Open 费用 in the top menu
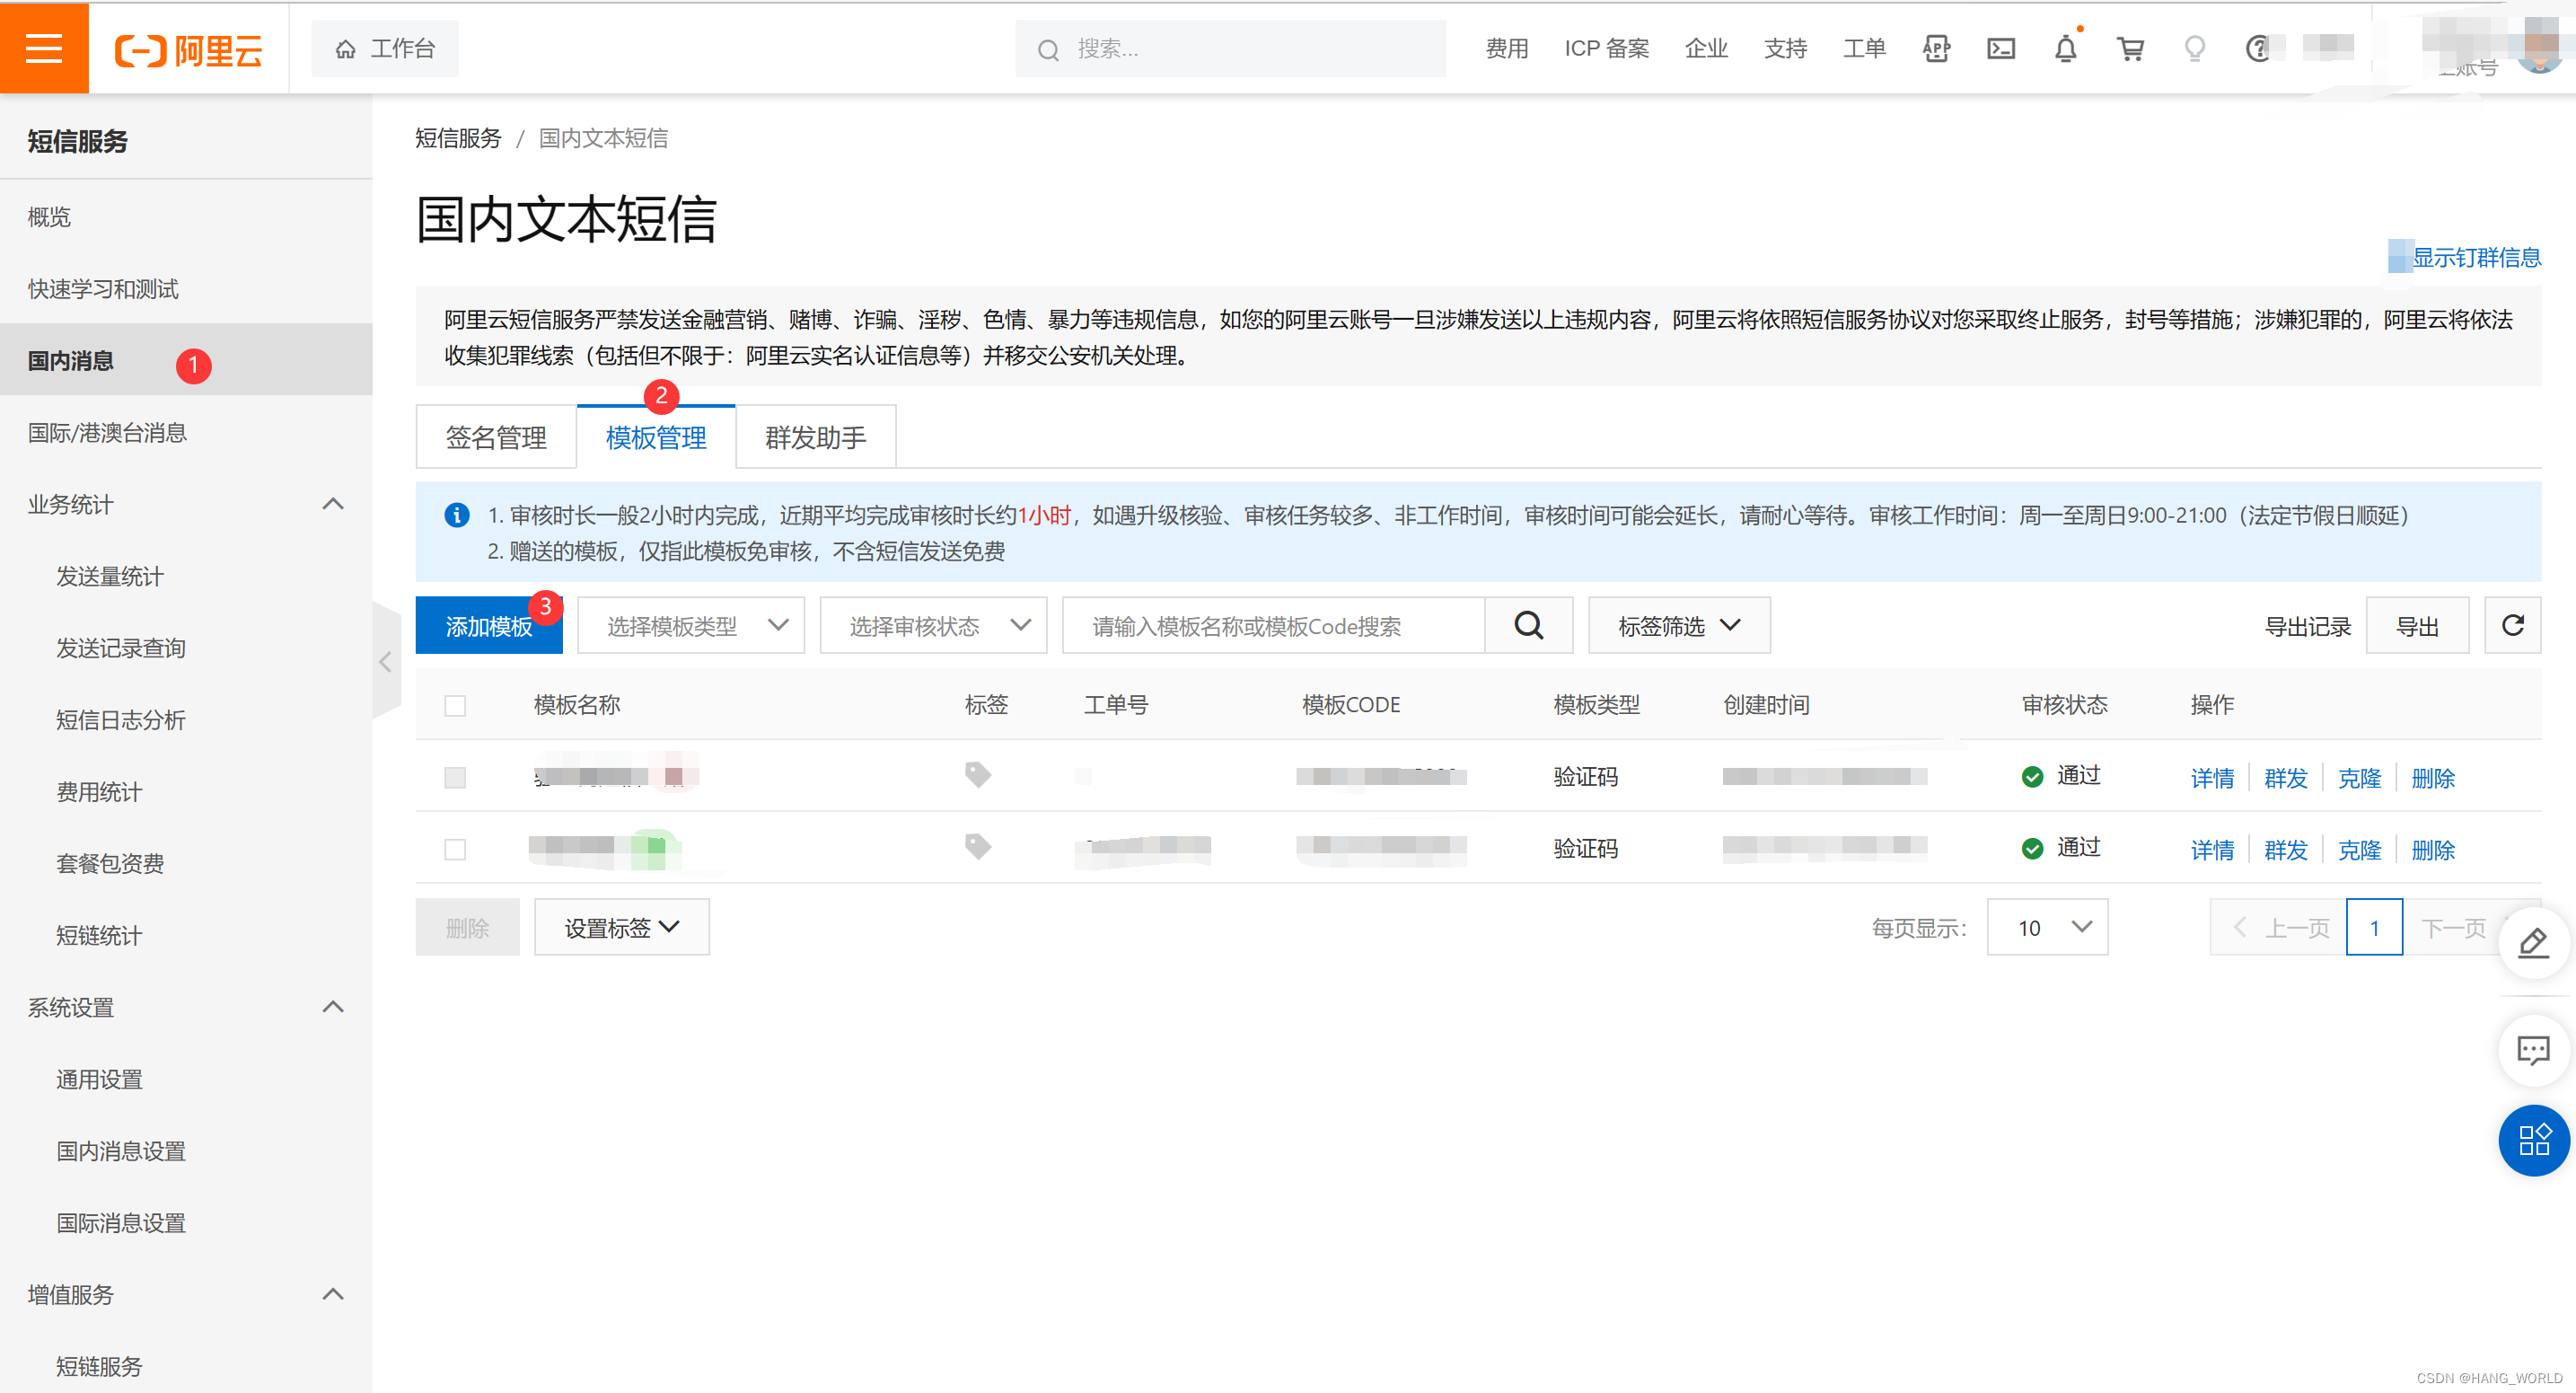 click(x=1506, y=48)
